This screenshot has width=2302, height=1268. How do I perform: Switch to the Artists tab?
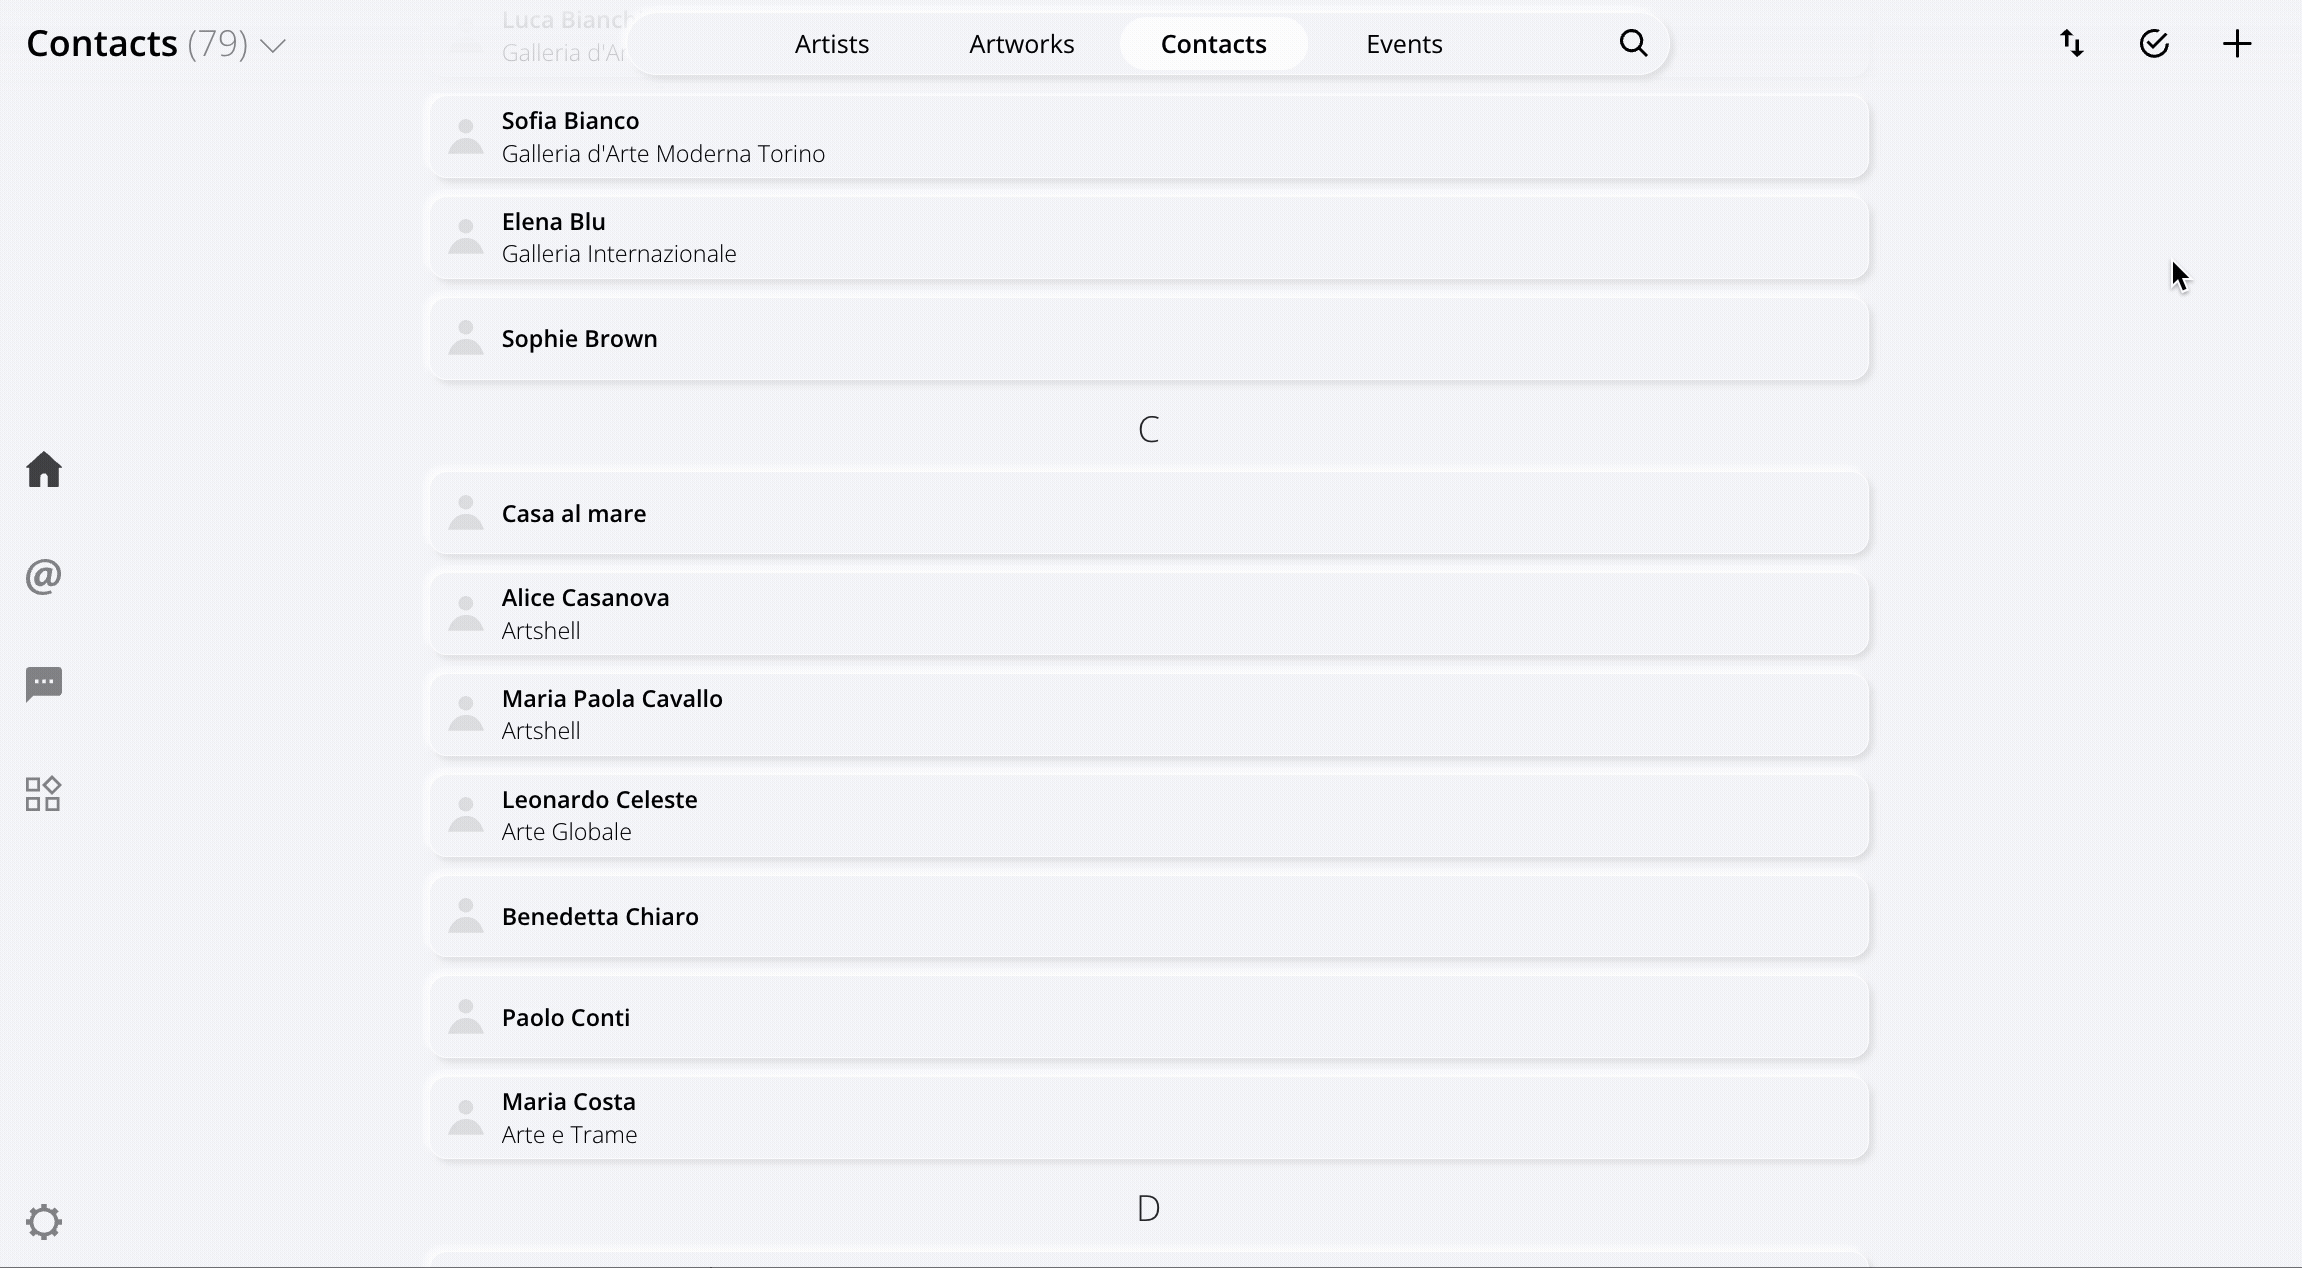coord(832,44)
